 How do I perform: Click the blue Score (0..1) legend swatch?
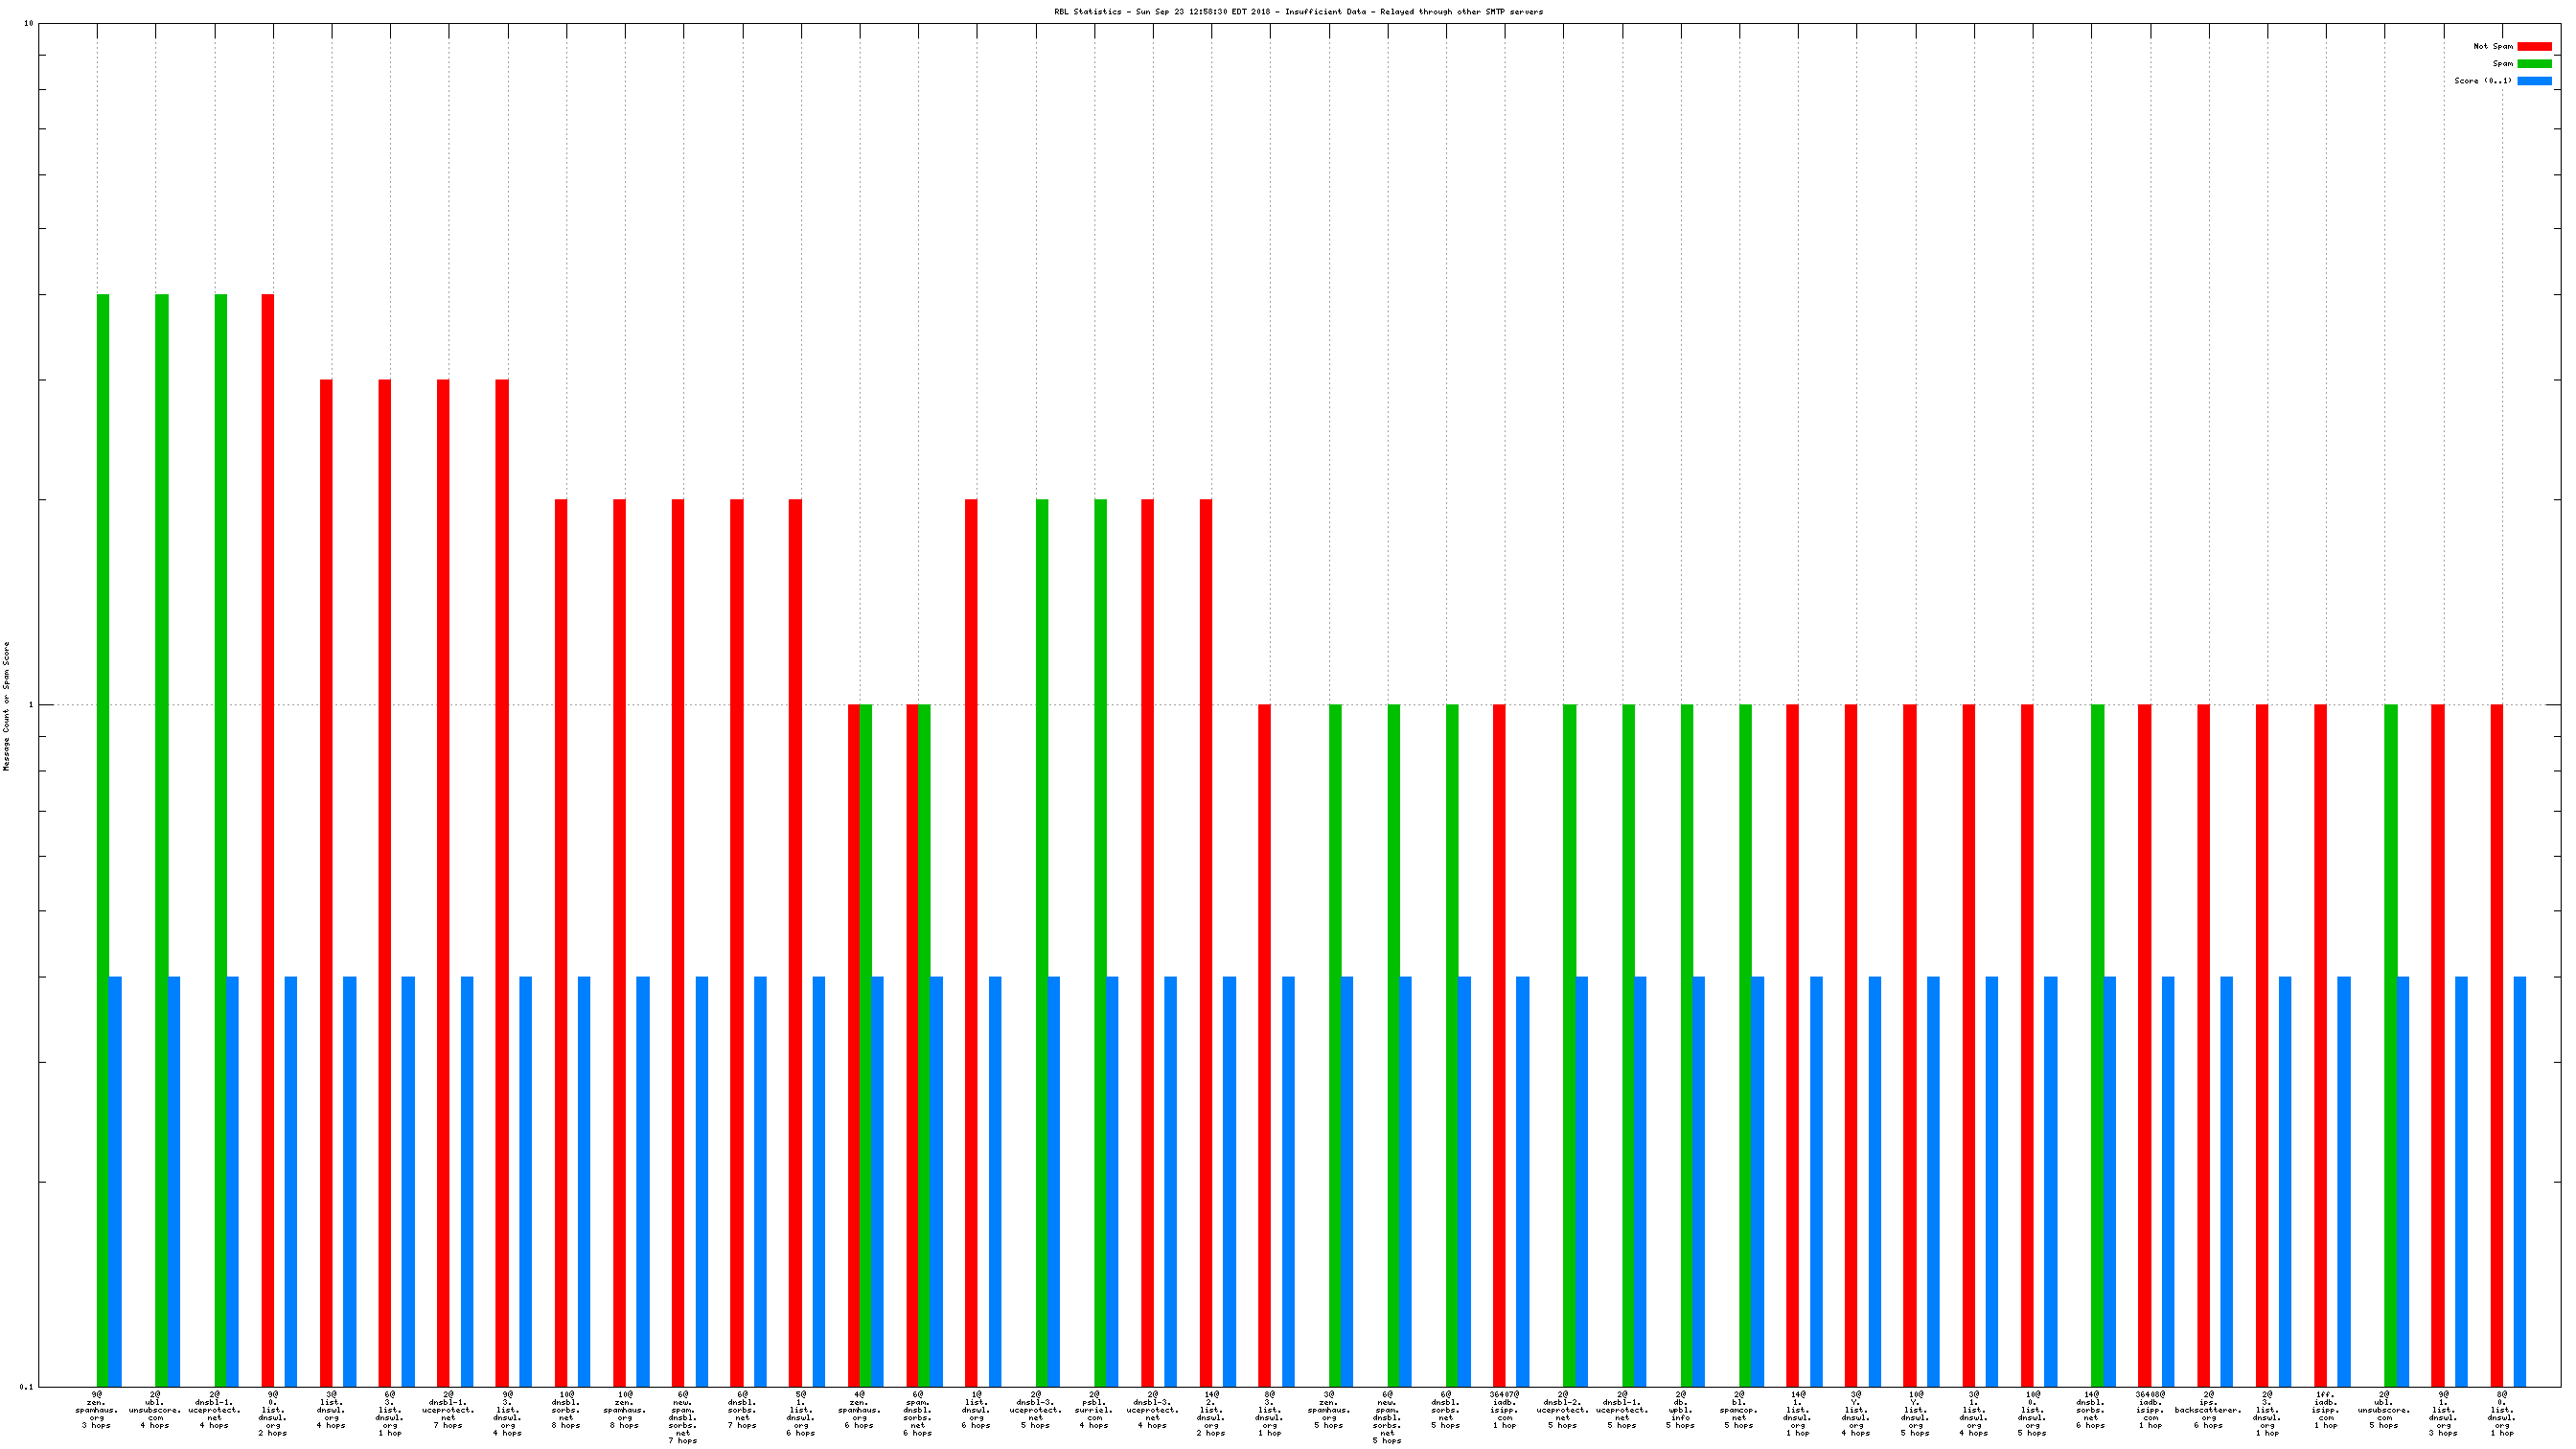(2534, 81)
